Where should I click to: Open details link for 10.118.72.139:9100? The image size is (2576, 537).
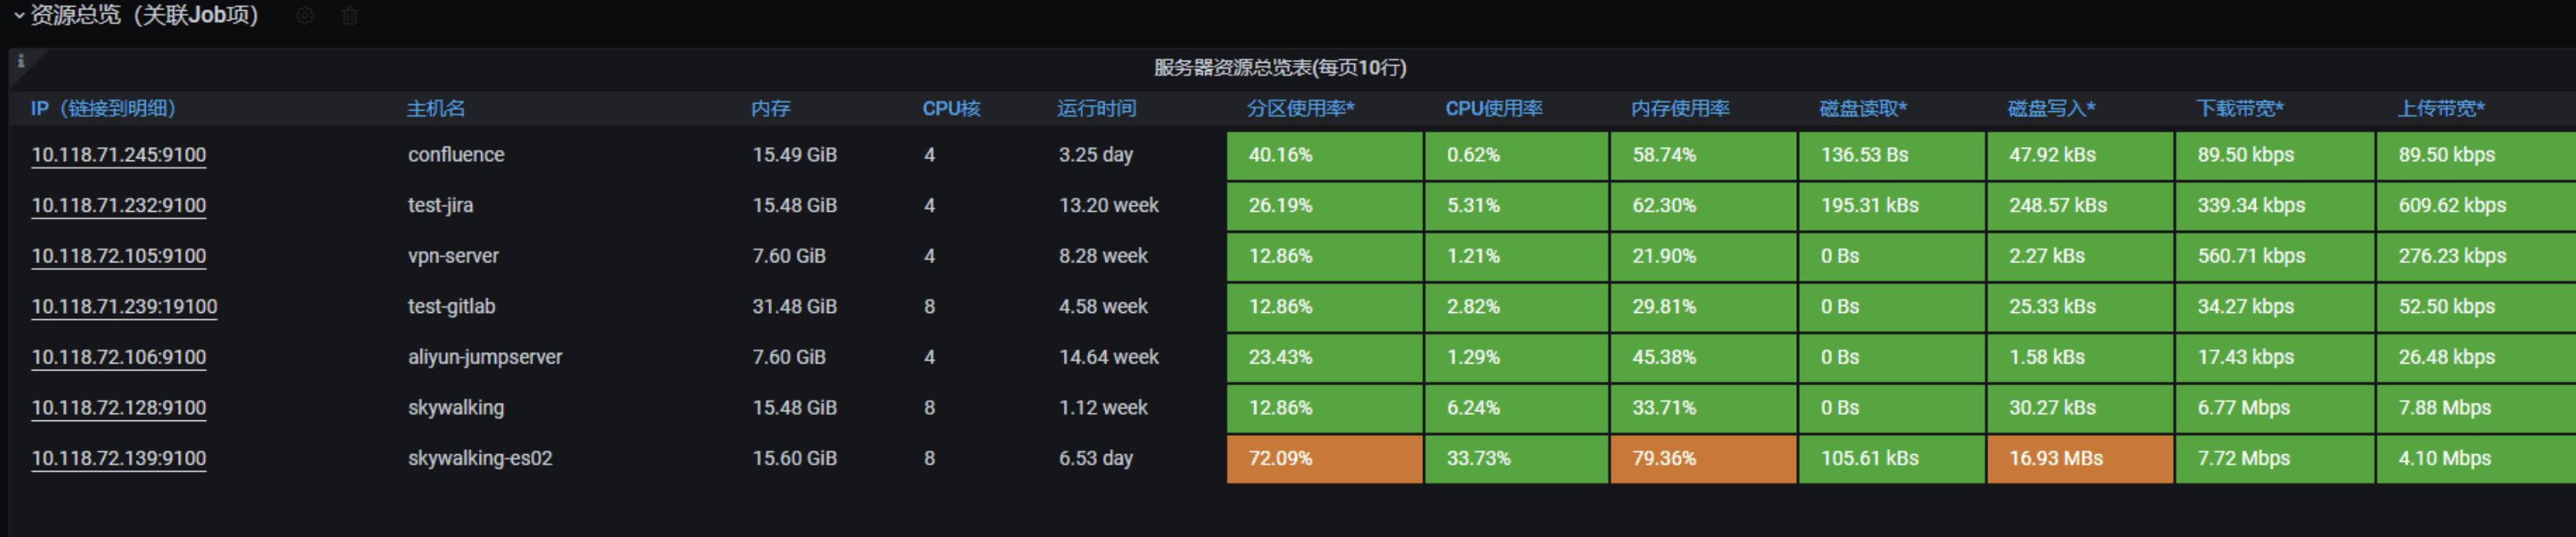click(x=118, y=458)
